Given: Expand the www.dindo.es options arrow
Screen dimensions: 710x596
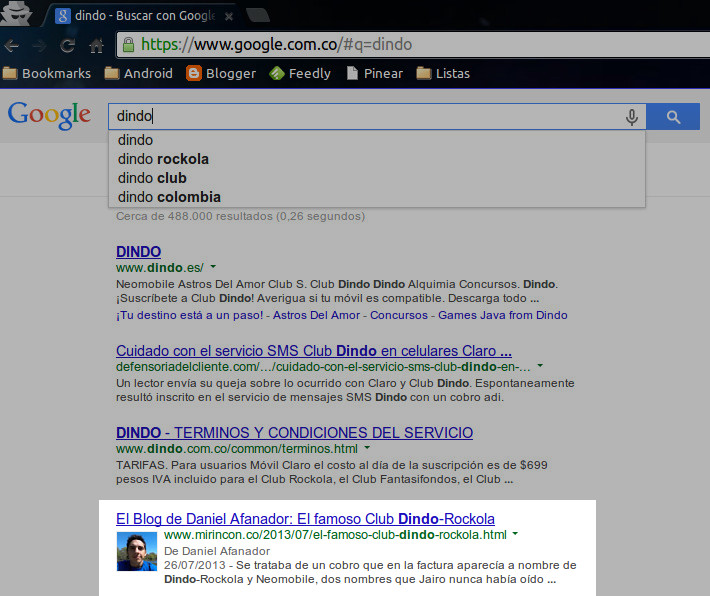Looking at the screenshot, I should point(213,267).
